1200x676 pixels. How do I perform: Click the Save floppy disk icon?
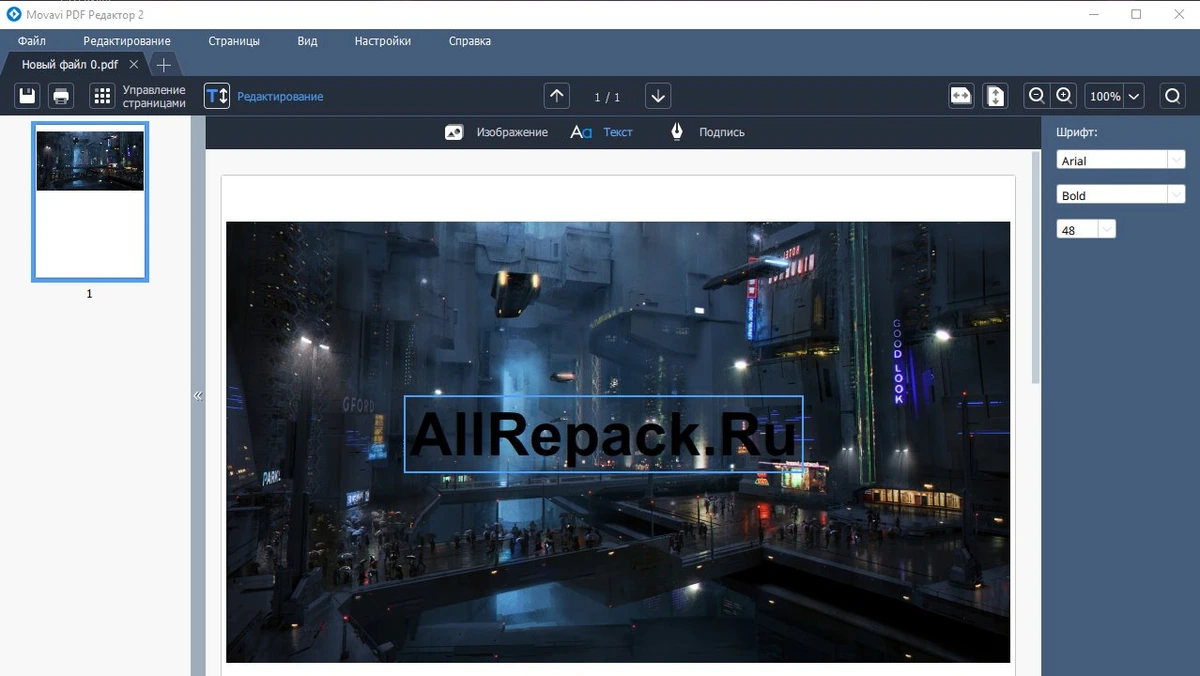28,96
